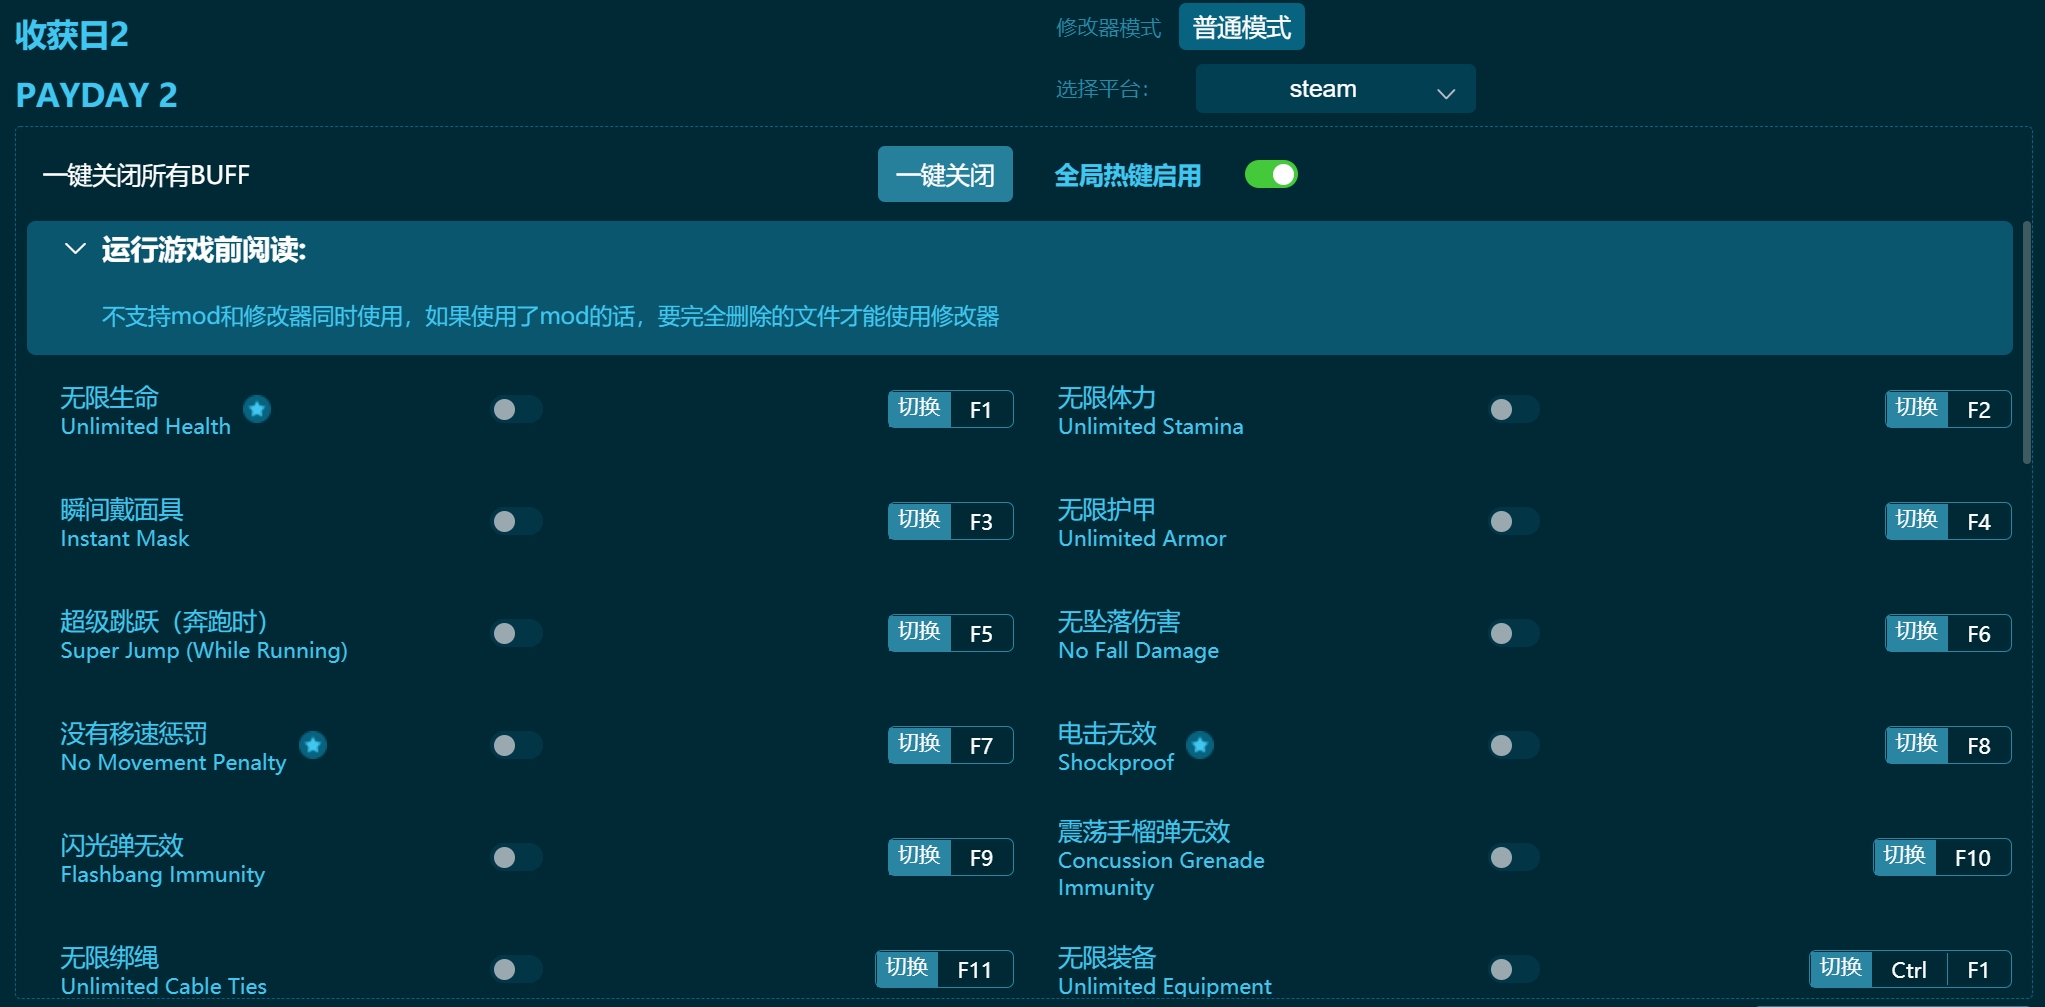Enable Flashbang Immunity switch

516,857
